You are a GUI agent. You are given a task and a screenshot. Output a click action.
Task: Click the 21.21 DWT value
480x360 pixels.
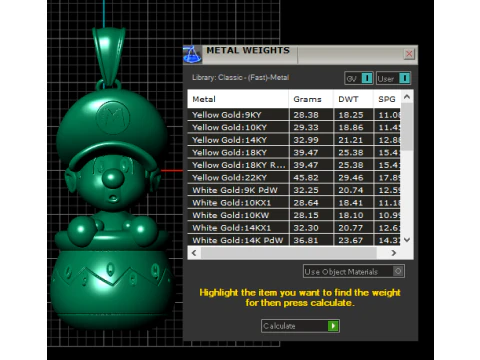[x=351, y=140]
